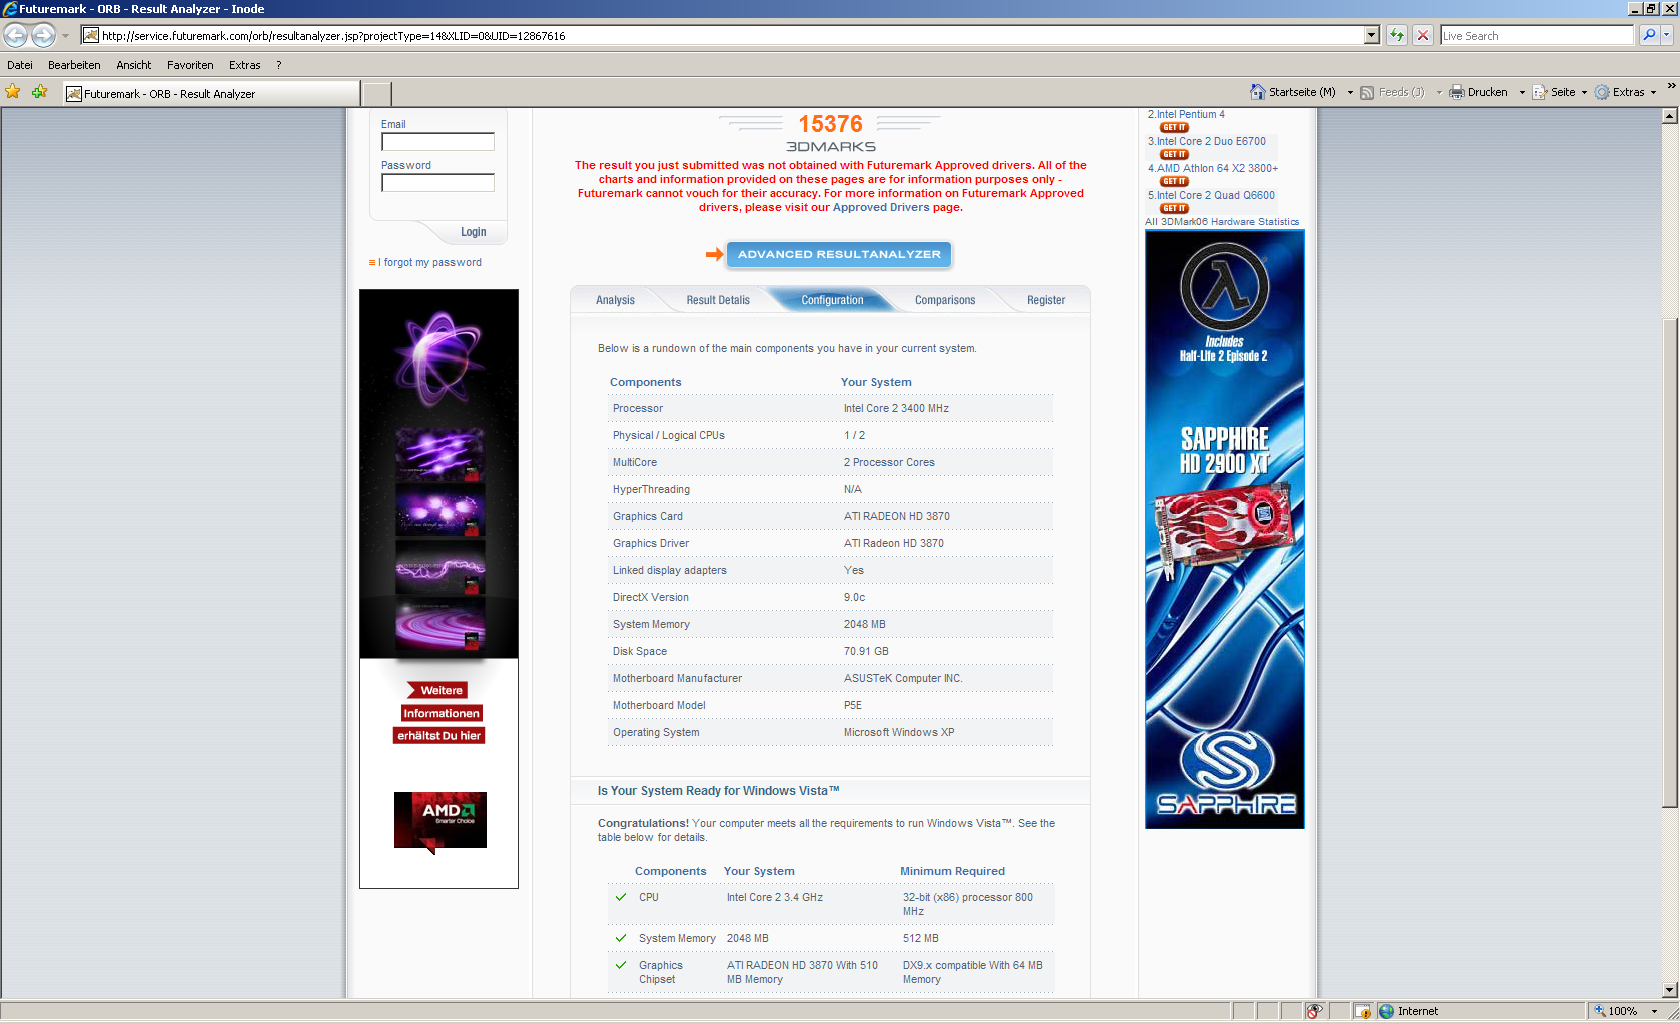The height and width of the screenshot is (1024, 1680).
Task: Click the pop-up blocker status bar icon
Action: click(x=1362, y=1011)
